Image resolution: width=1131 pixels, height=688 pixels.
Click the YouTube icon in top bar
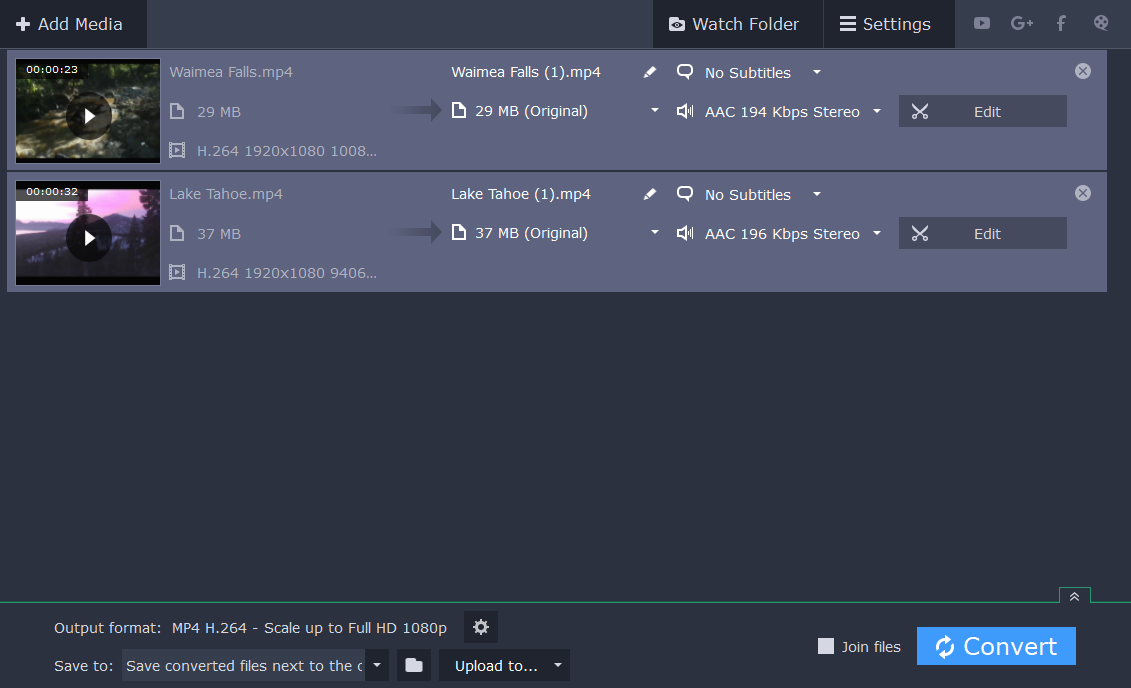point(982,23)
